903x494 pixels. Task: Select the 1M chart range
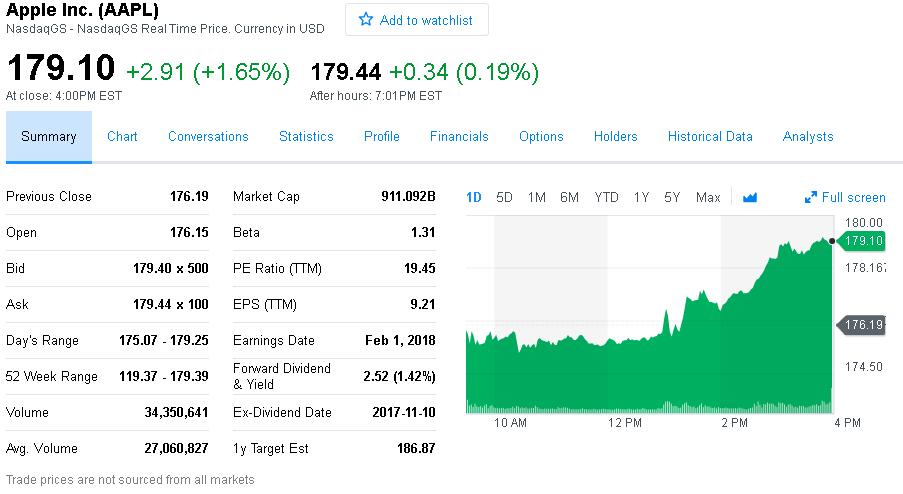pos(536,197)
